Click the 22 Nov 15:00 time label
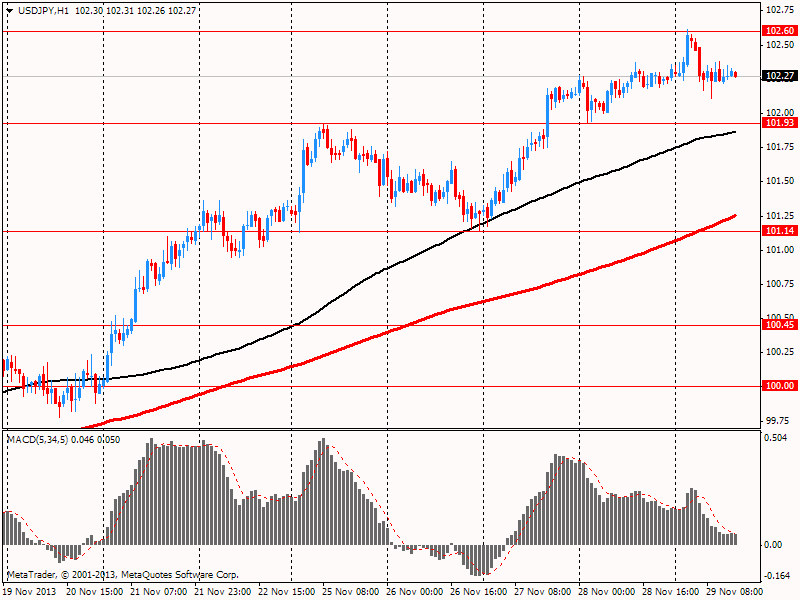The width and height of the screenshot is (800, 600). click(x=286, y=592)
